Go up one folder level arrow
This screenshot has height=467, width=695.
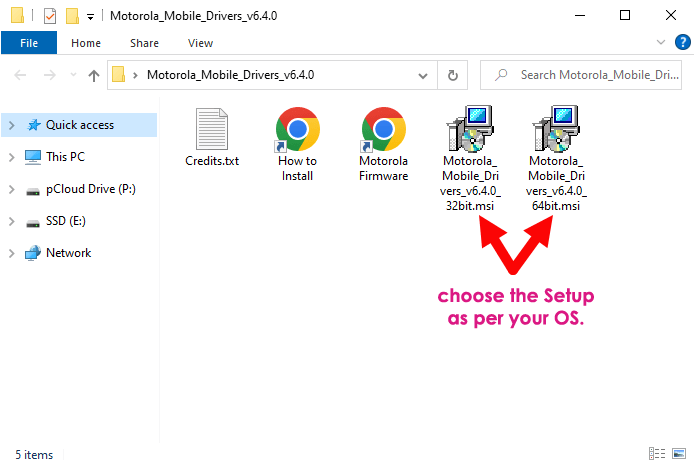94,76
